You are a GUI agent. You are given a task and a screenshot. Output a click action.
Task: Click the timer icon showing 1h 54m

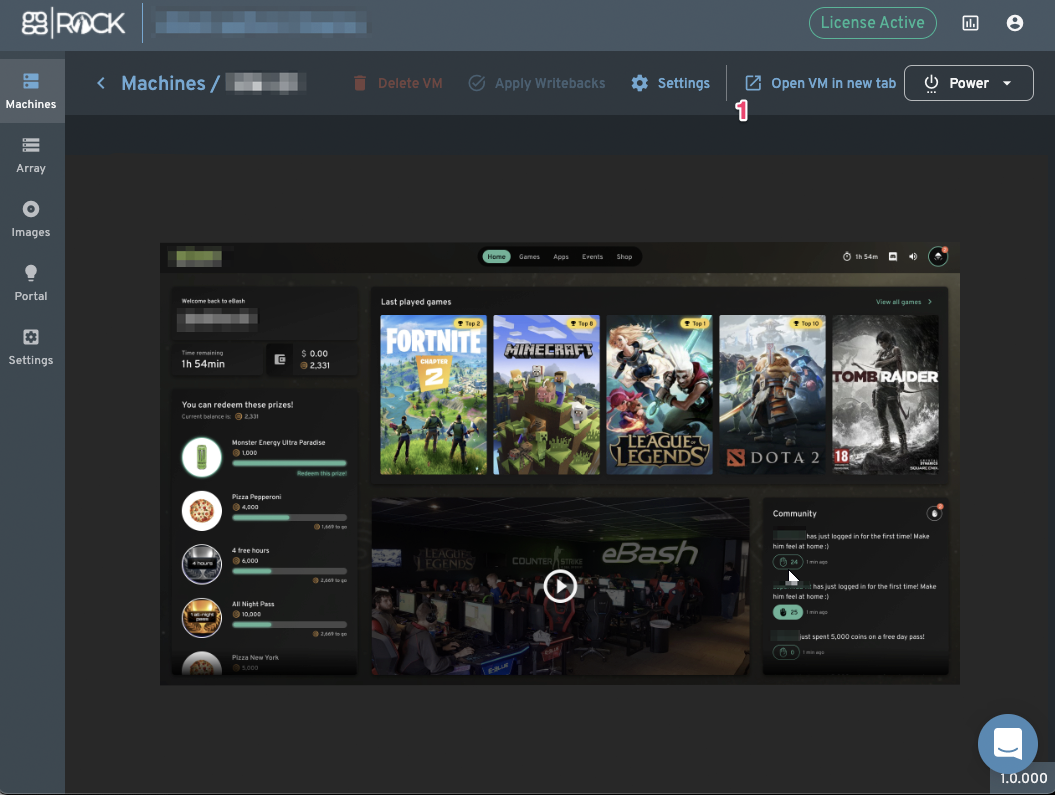[847, 257]
